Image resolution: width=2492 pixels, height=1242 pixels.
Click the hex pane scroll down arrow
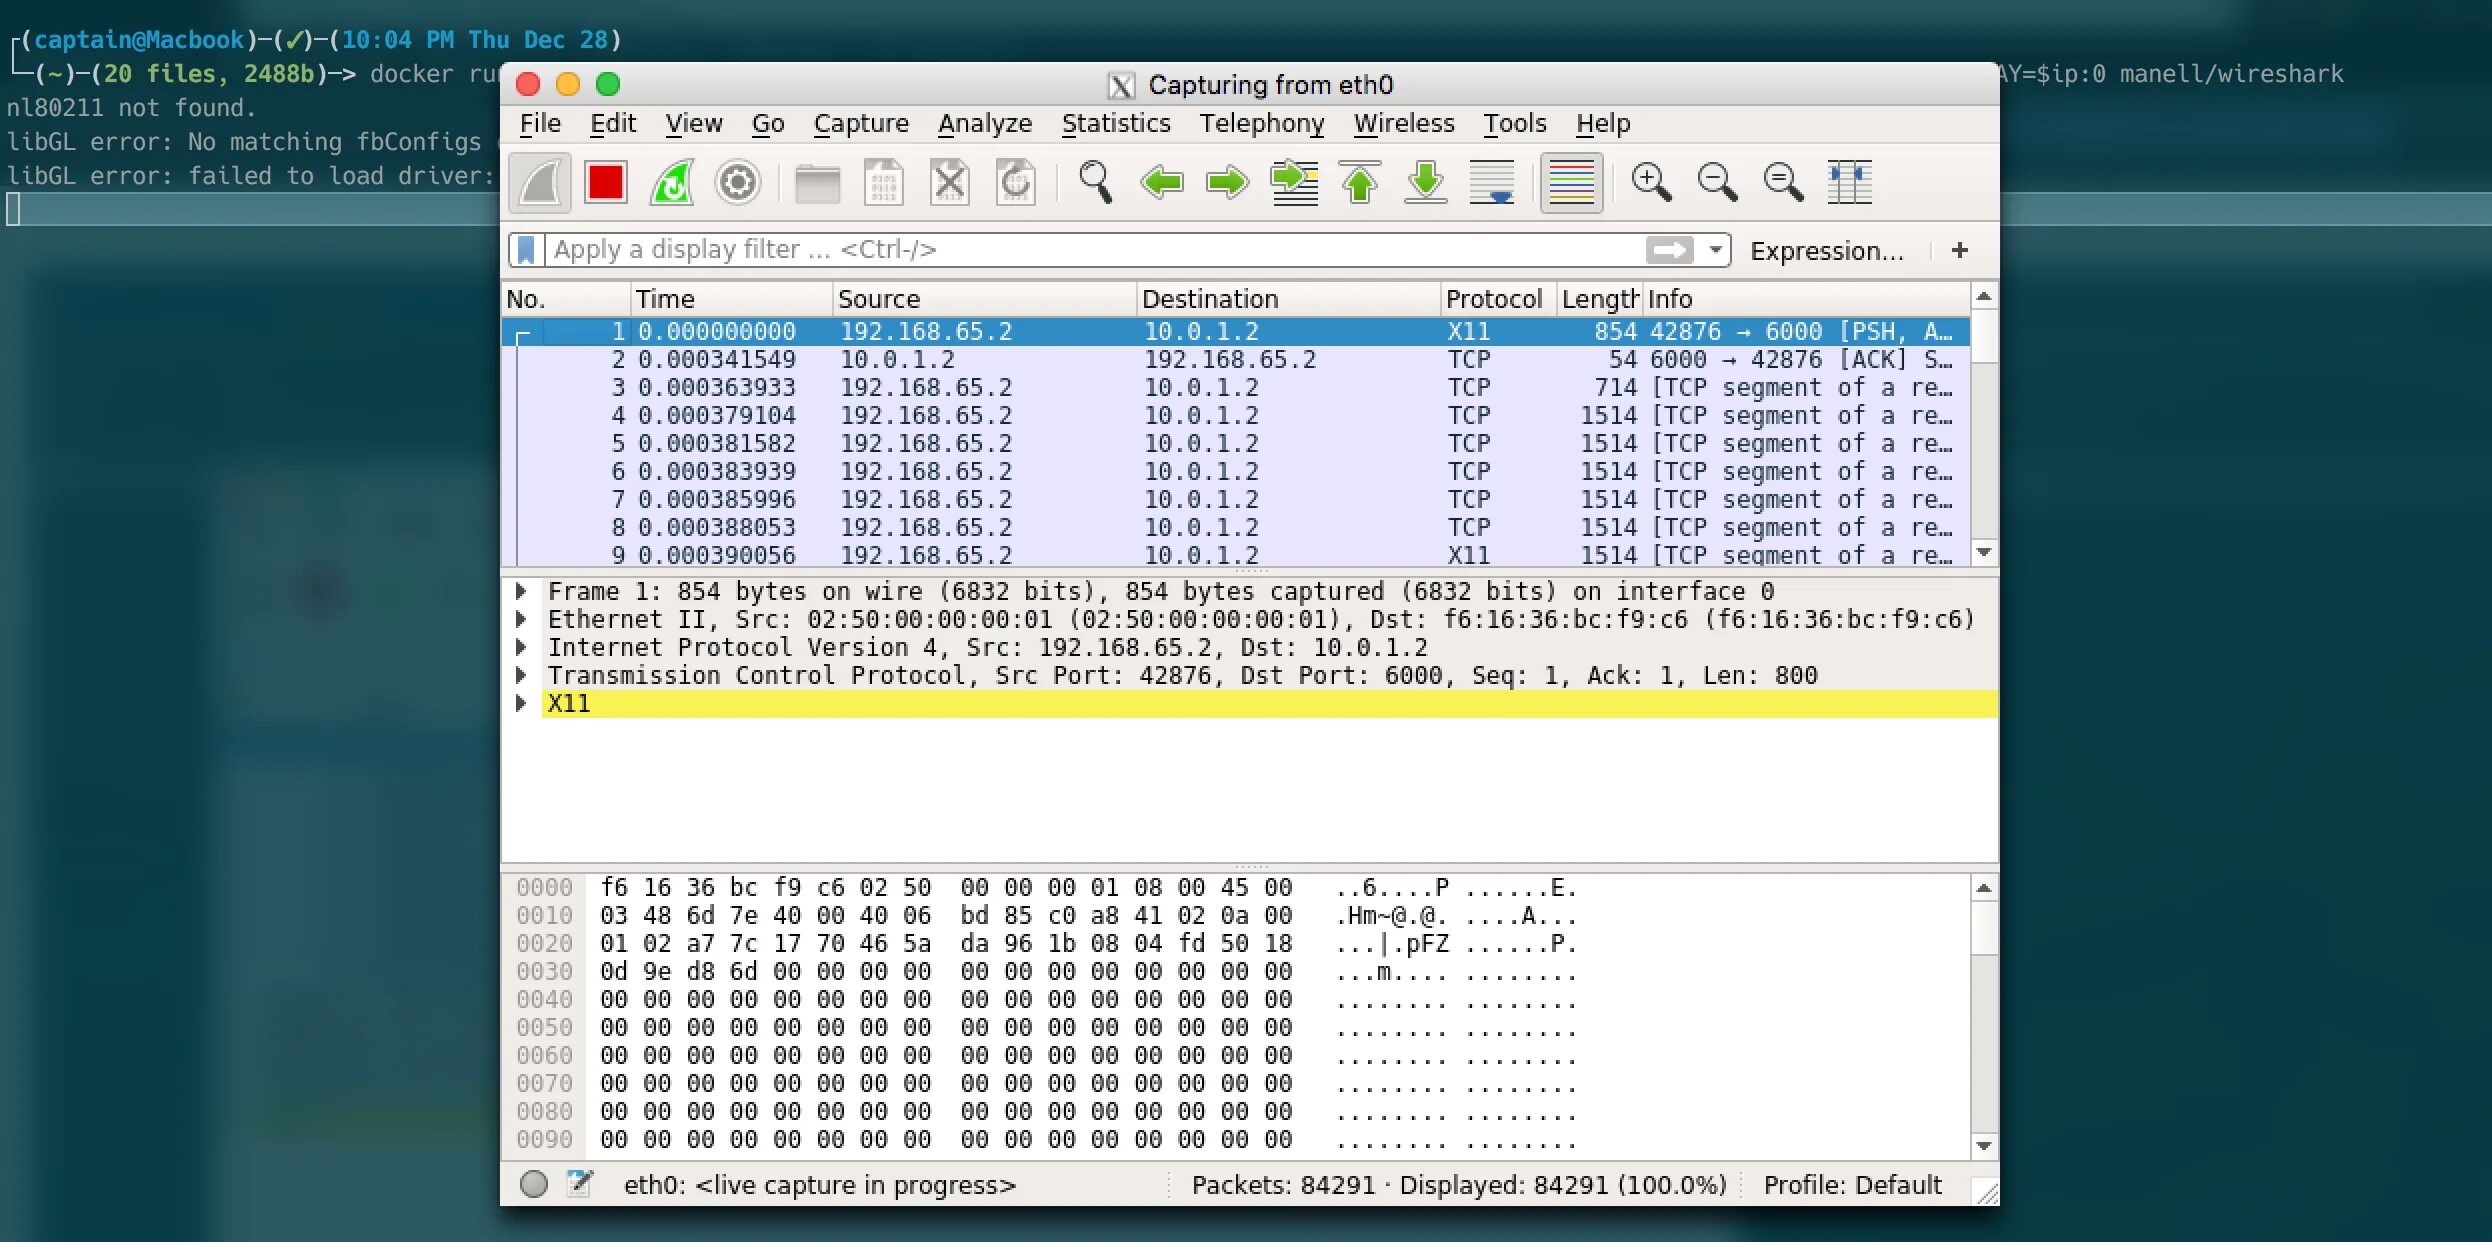(1984, 1146)
